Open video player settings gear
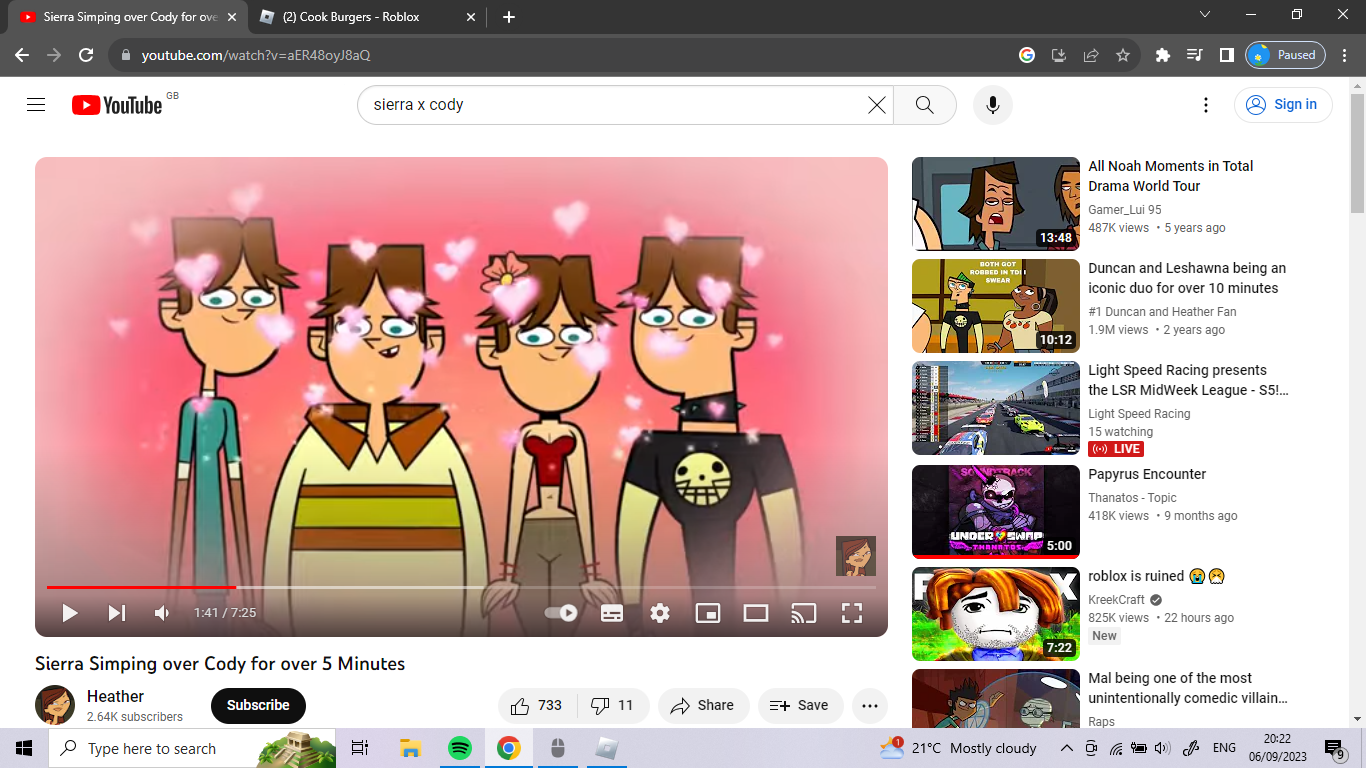This screenshot has width=1366, height=768. pyautogui.click(x=660, y=613)
